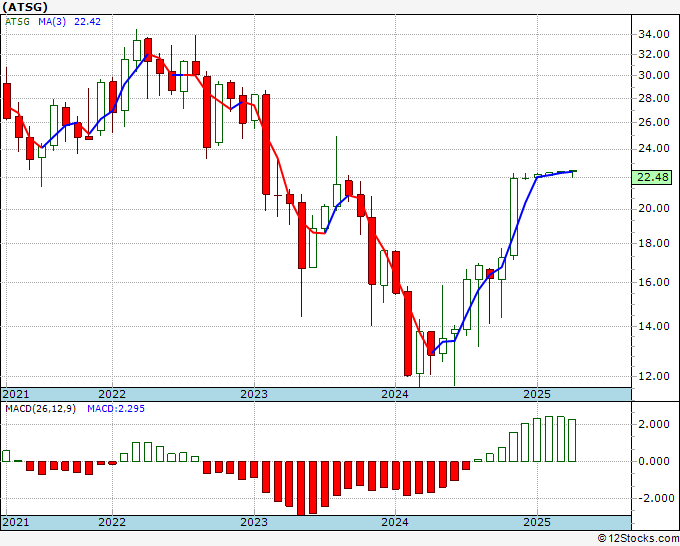
Task: Click the first green MACD bar of 2025
Action: pyautogui.click(x=537, y=440)
